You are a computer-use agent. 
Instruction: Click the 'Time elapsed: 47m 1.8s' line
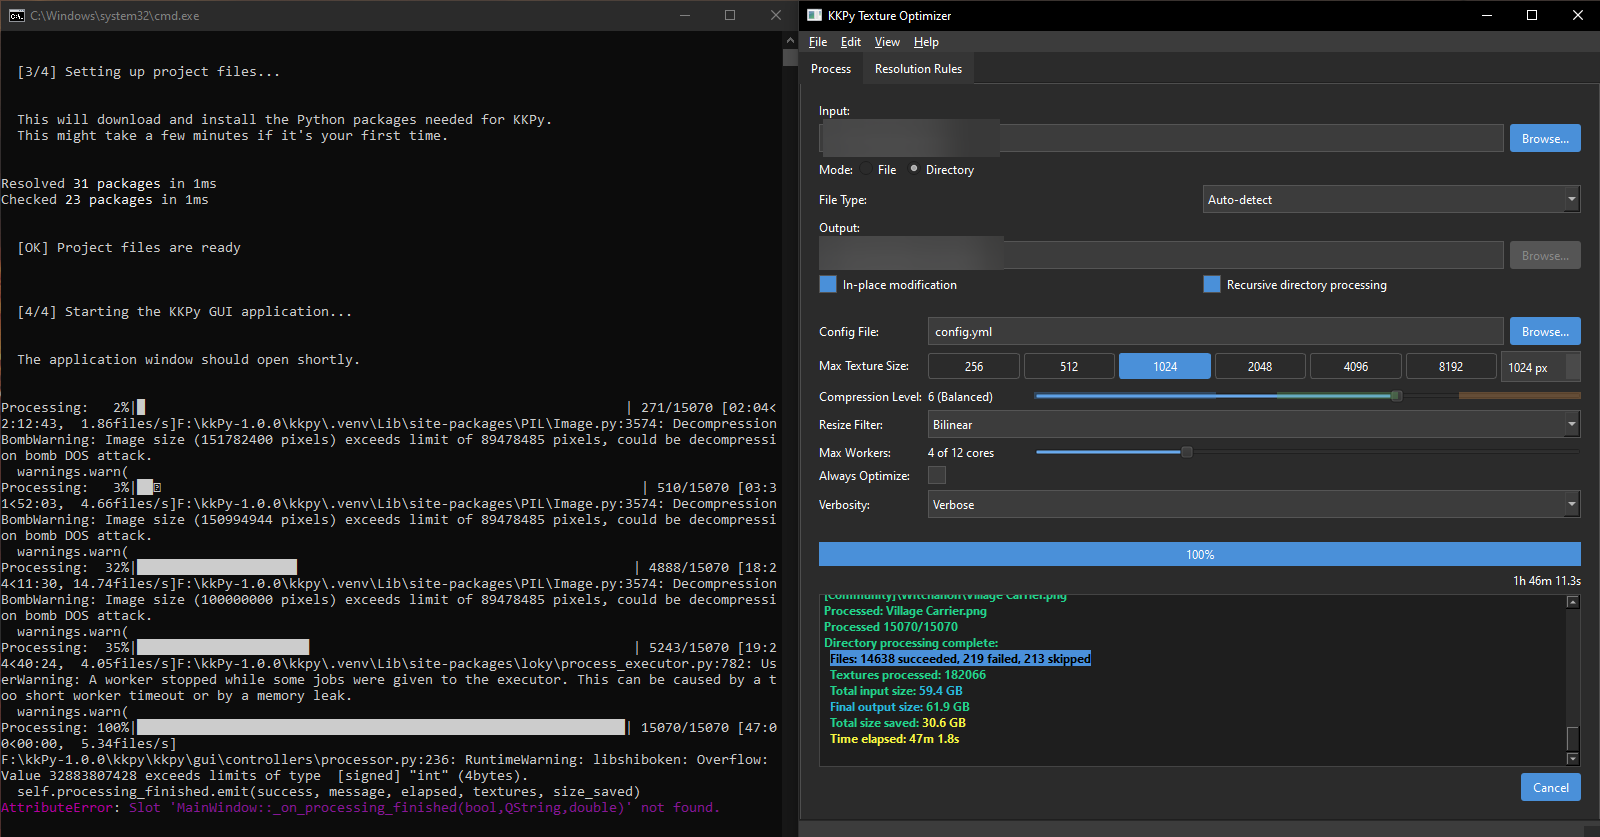pos(895,739)
